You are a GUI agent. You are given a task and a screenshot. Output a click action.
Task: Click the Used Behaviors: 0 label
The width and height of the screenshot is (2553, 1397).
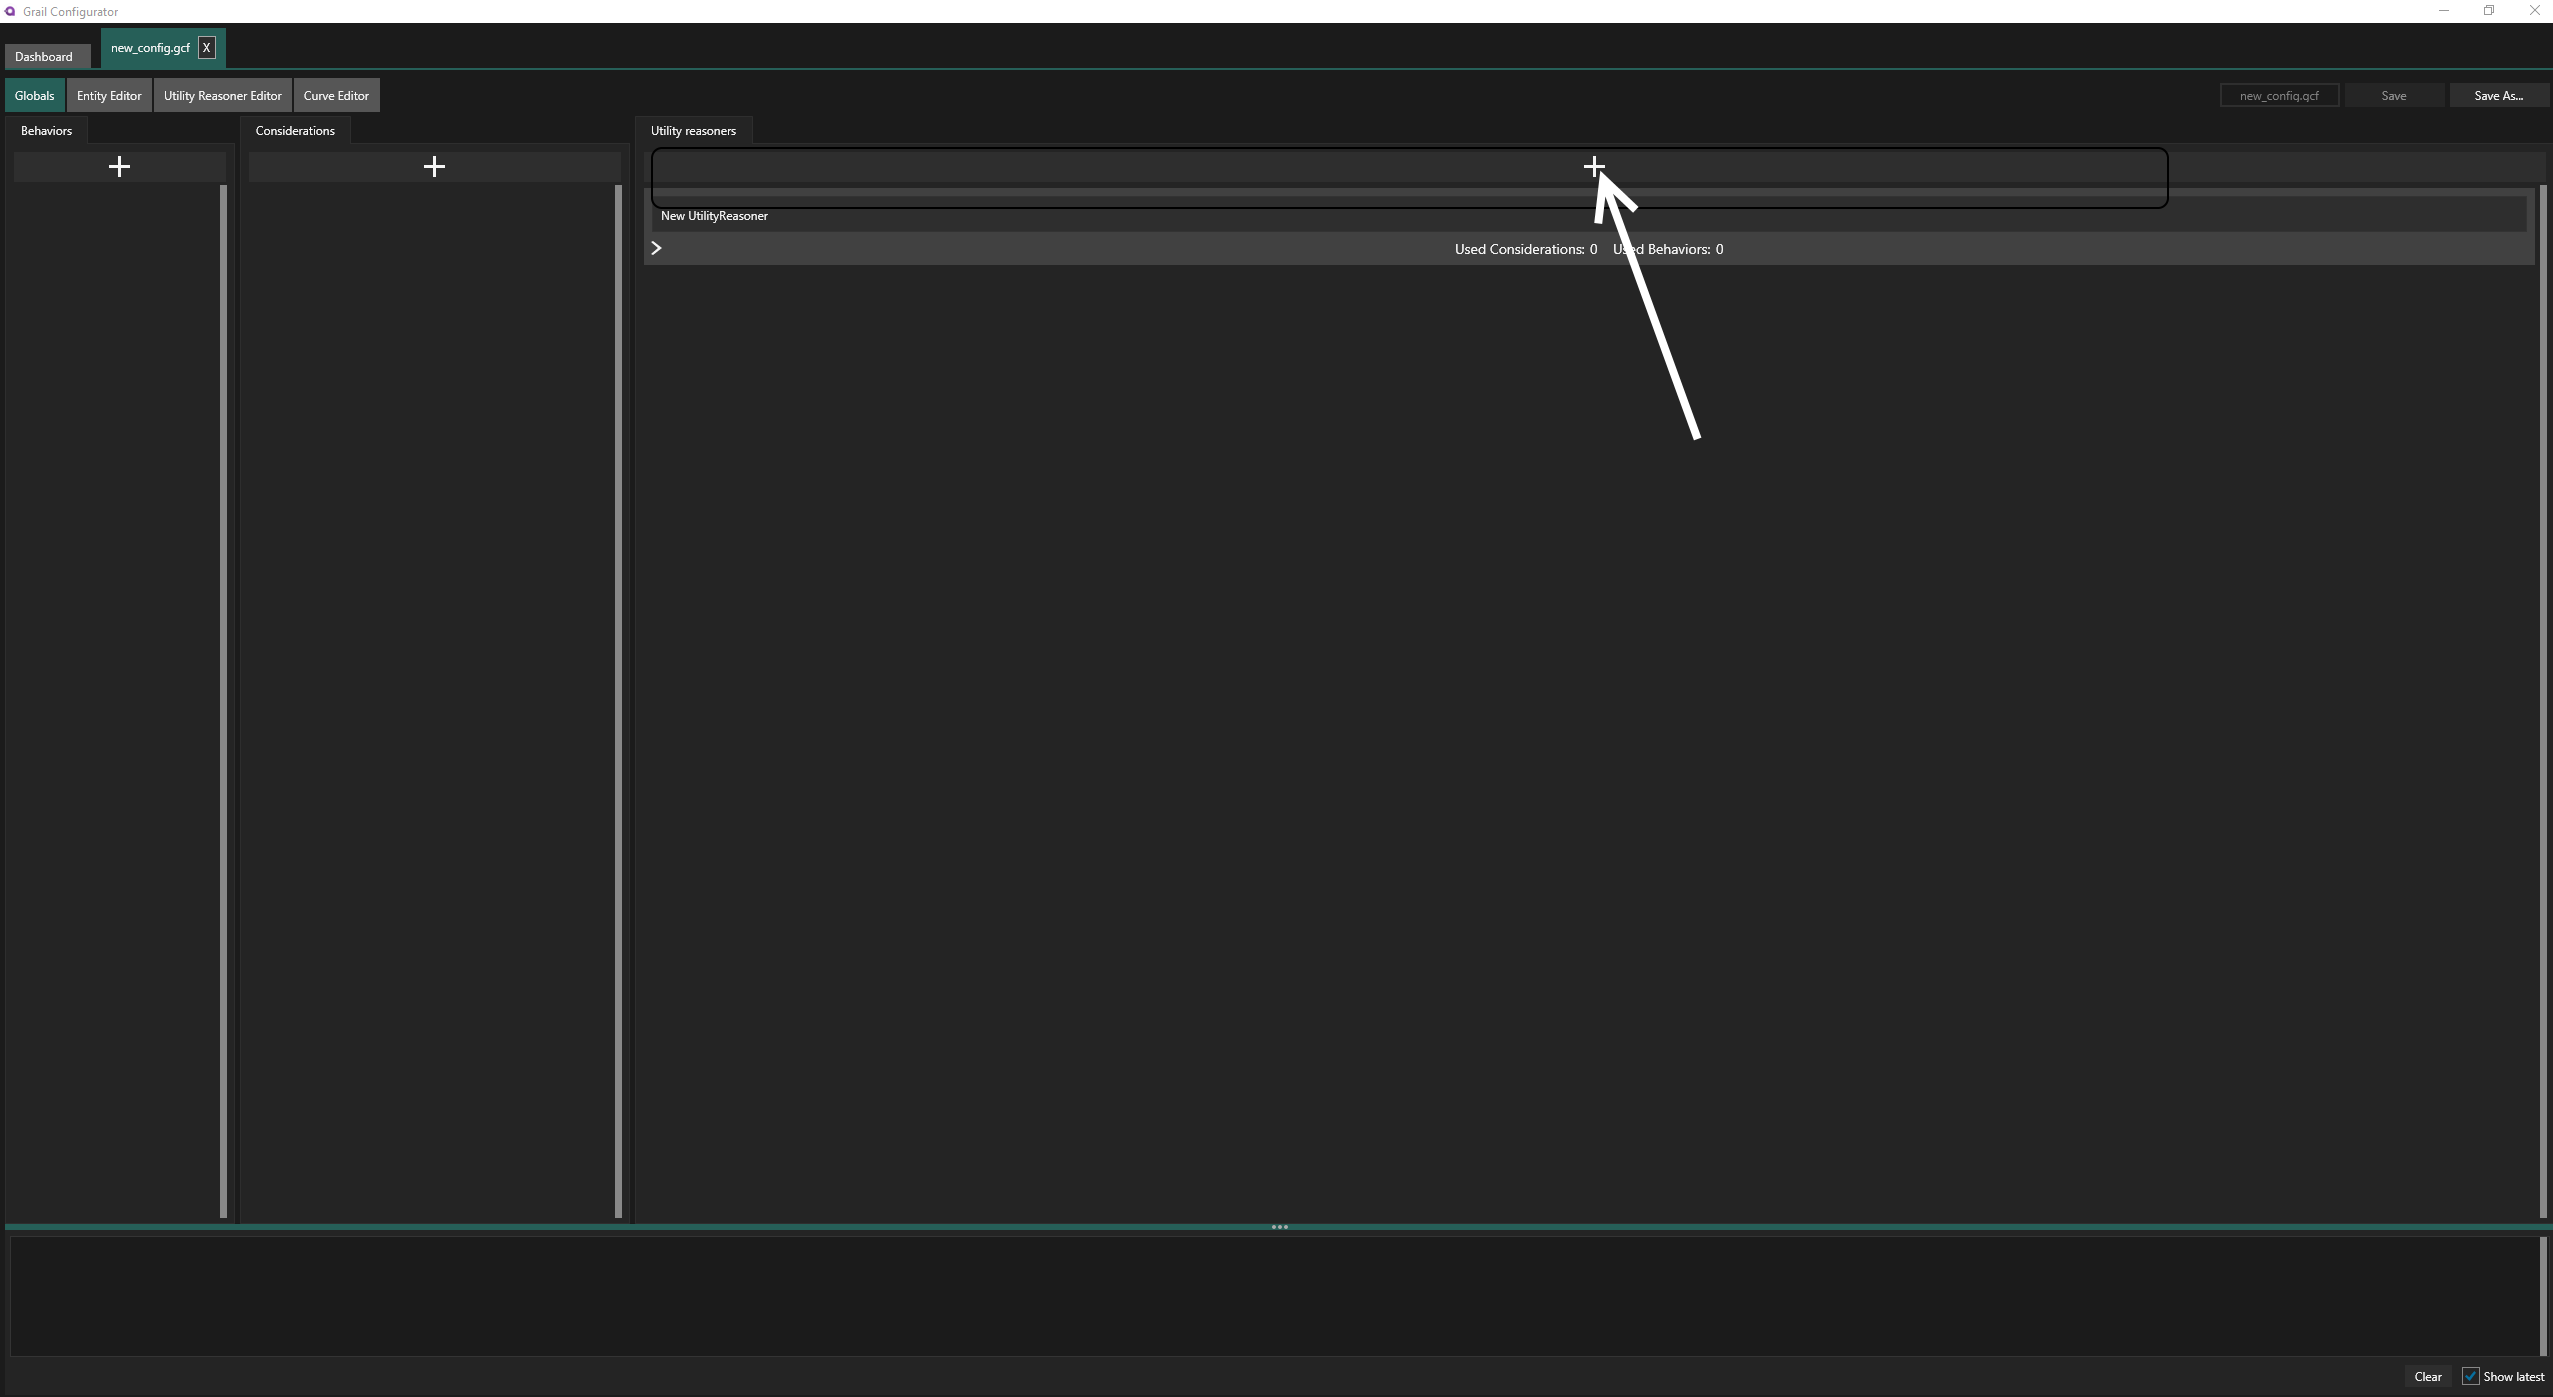[x=1668, y=249]
